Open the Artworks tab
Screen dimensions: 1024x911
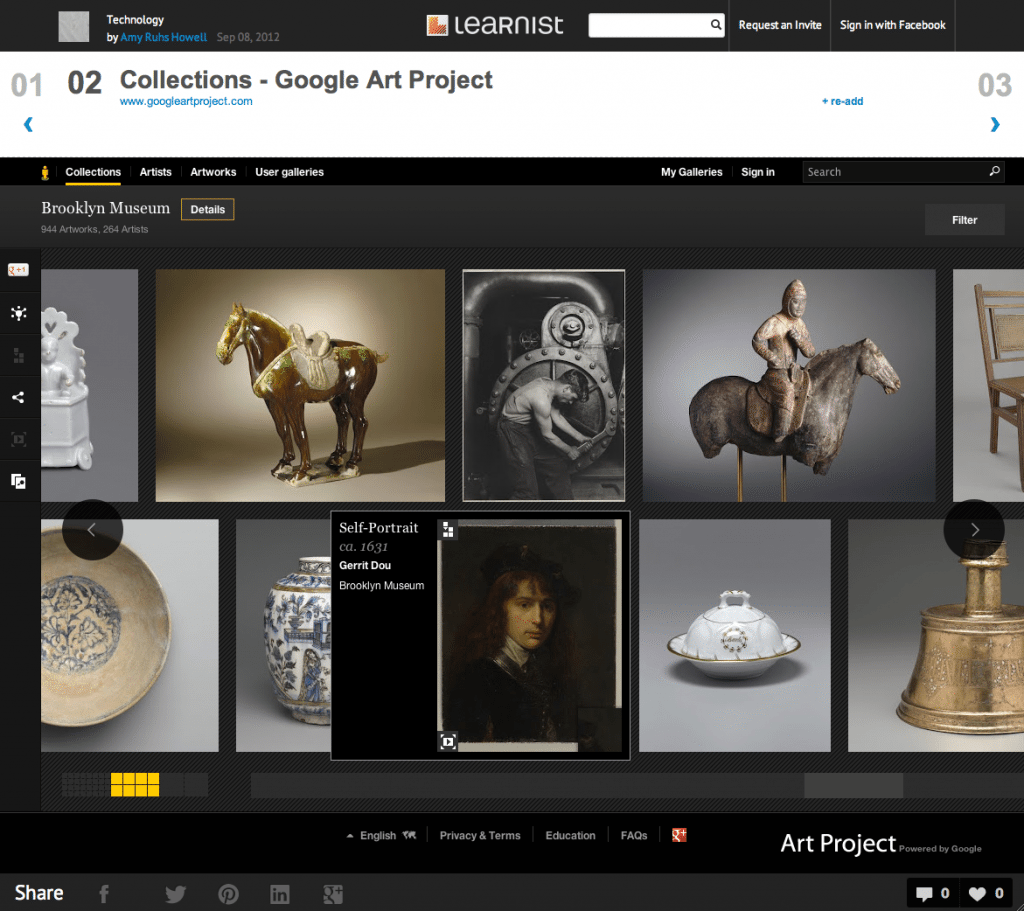point(213,172)
